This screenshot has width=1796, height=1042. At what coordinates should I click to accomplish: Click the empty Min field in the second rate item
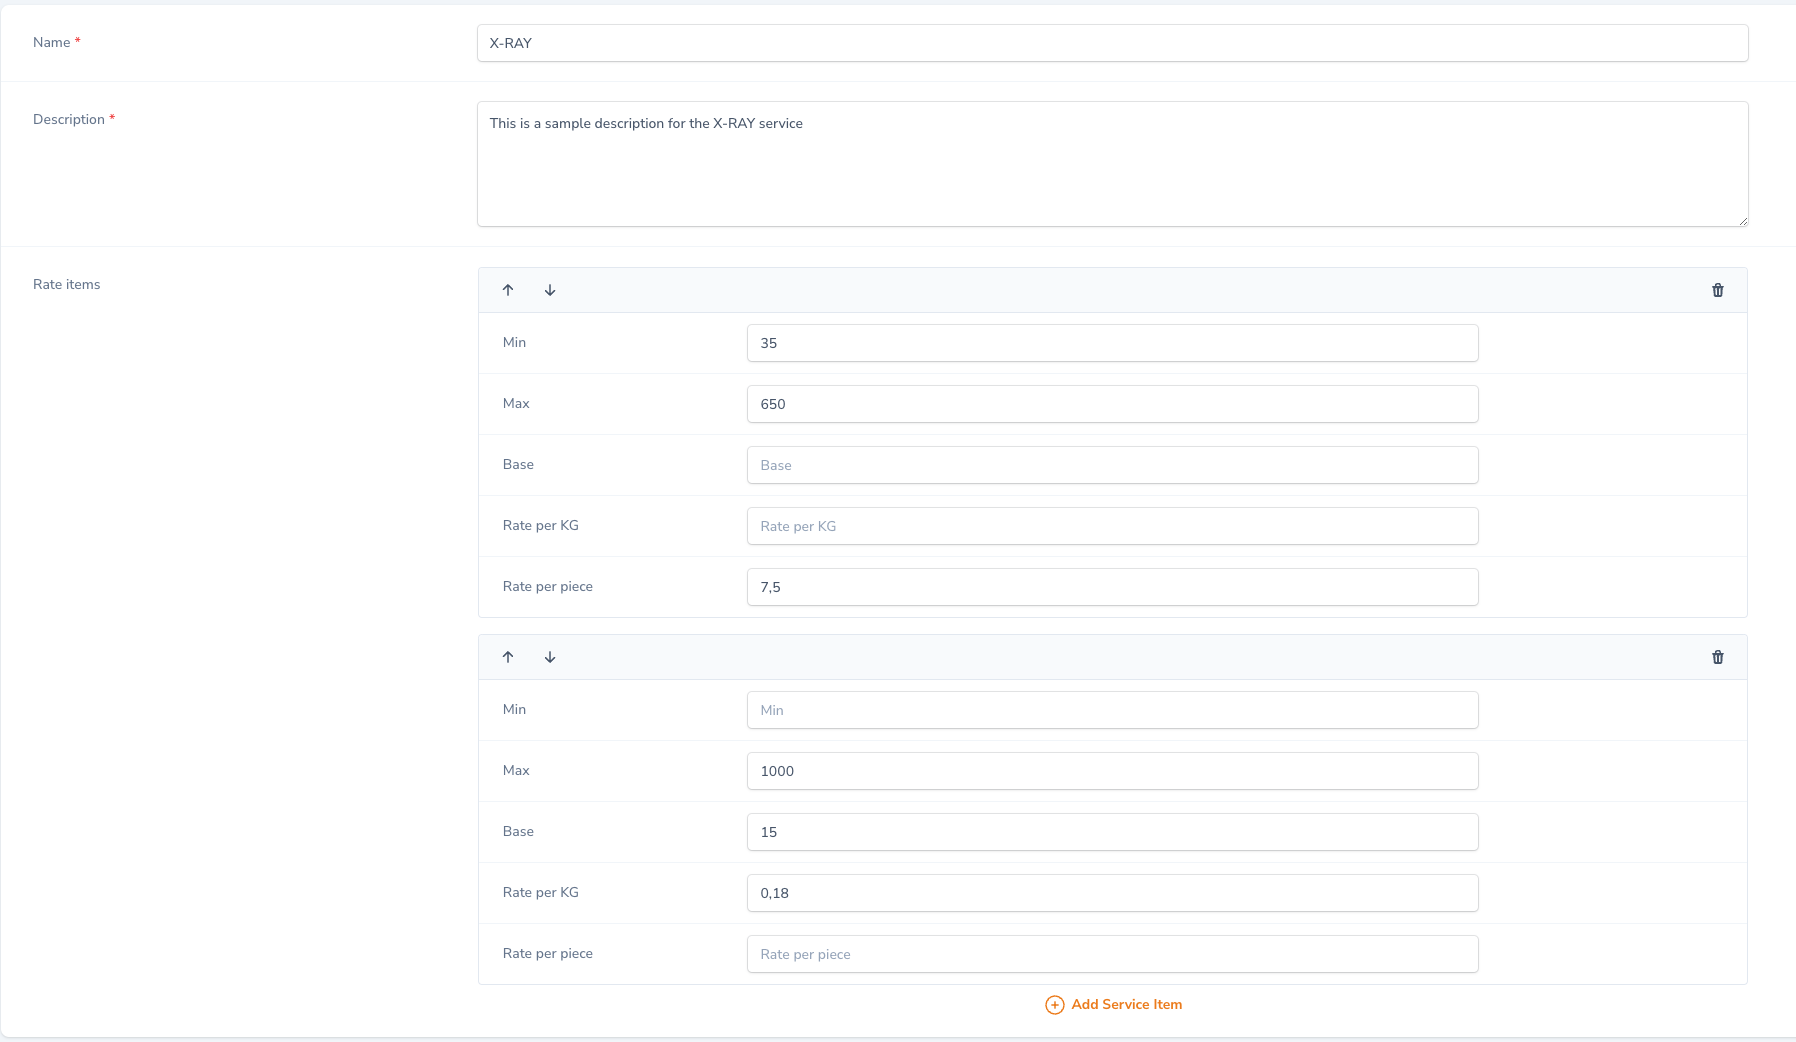(1112, 710)
